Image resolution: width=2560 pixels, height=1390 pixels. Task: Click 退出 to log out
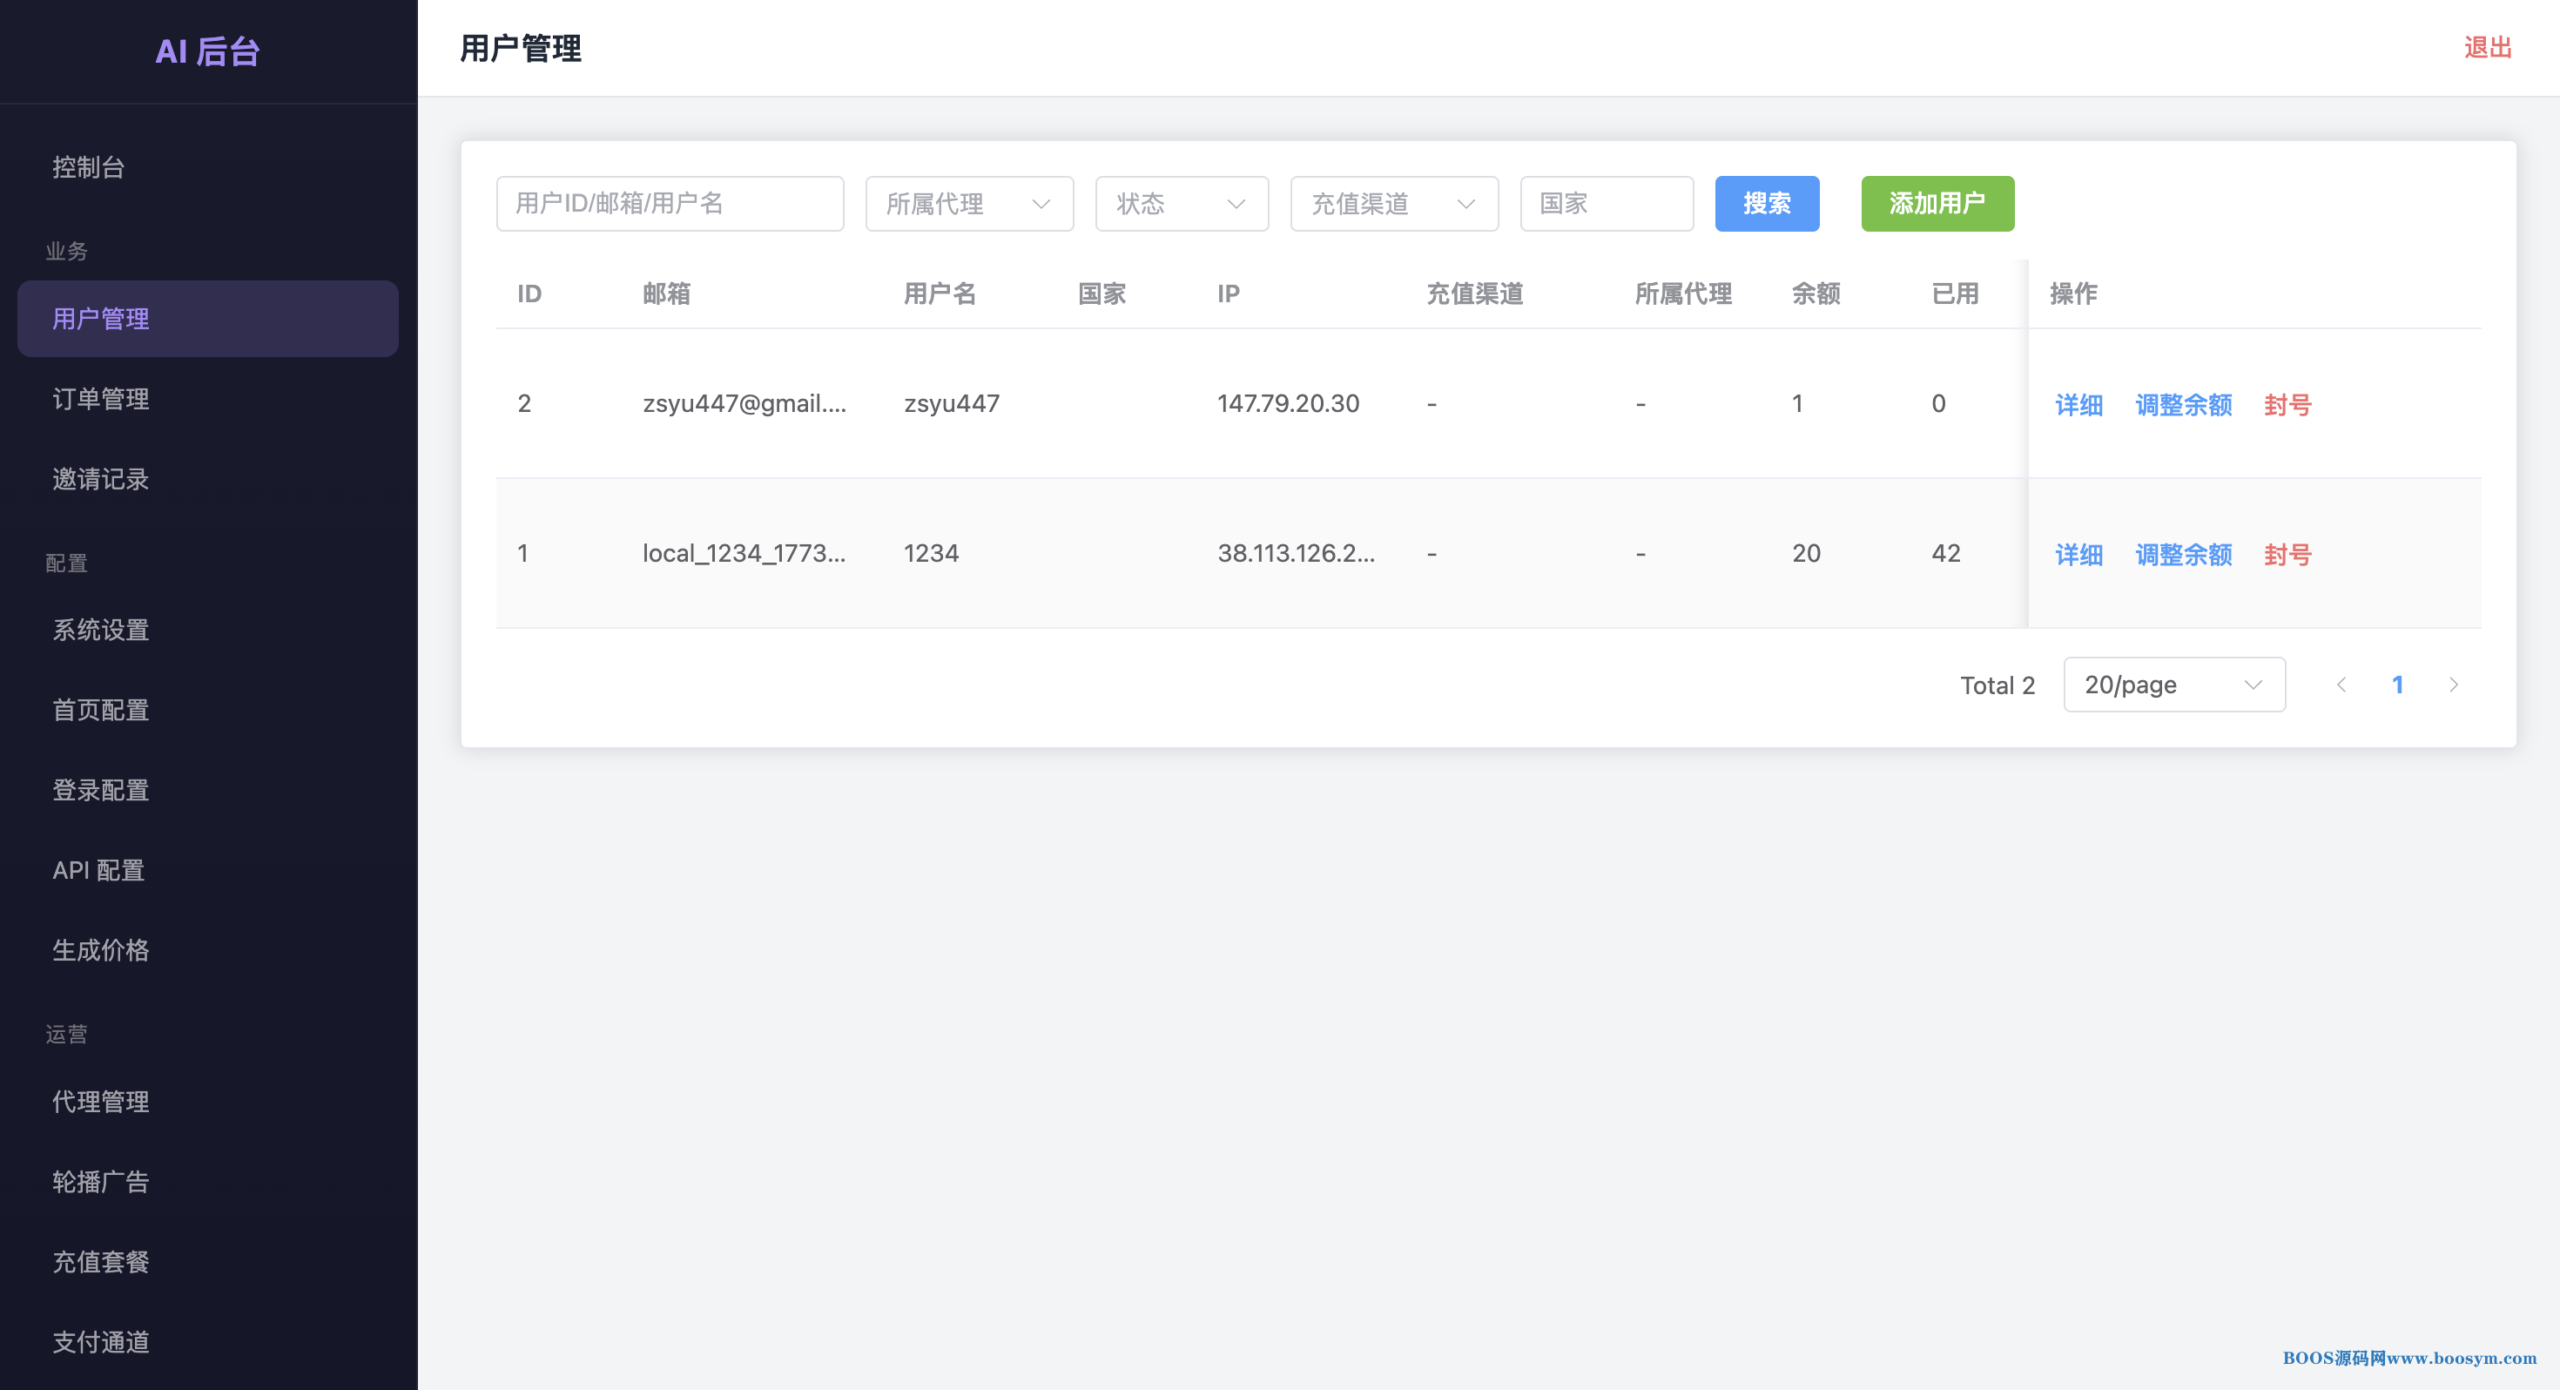2487,48
